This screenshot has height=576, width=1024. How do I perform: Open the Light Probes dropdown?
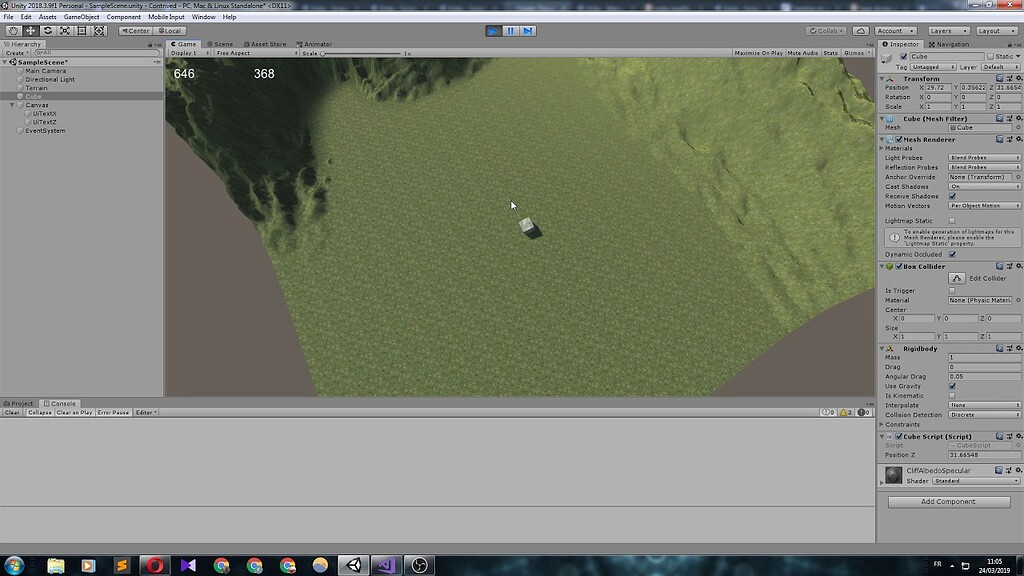pyautogui.click(x=983, y=158)
